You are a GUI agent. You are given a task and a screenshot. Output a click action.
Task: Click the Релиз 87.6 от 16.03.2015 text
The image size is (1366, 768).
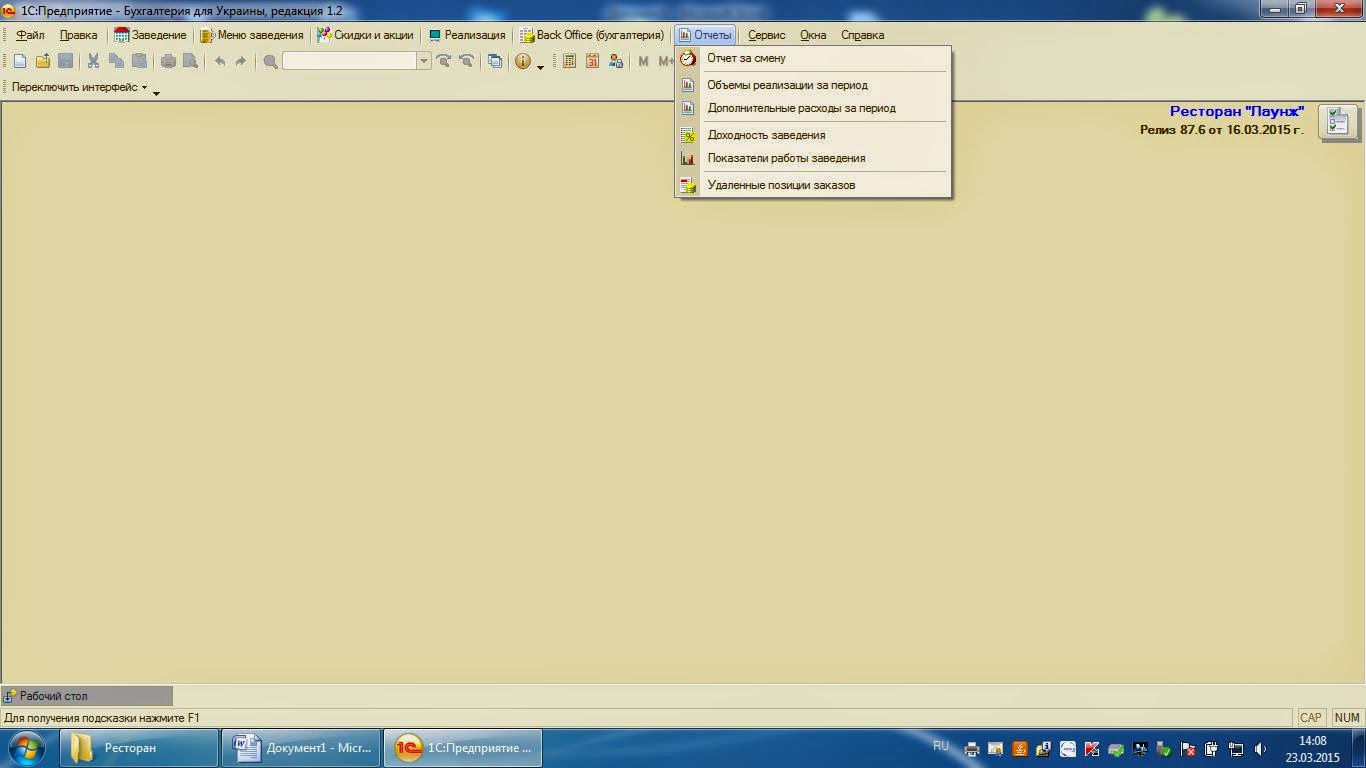click(1222, 130)
